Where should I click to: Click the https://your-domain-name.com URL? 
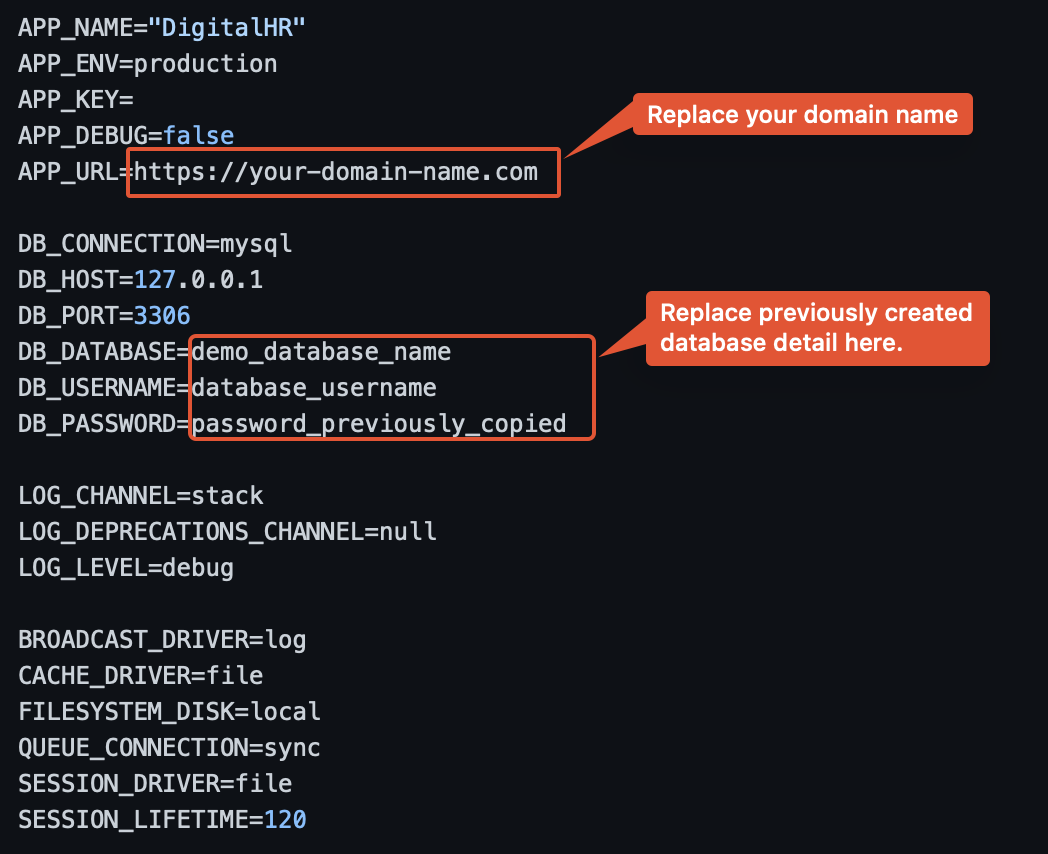tap(336, 172)
